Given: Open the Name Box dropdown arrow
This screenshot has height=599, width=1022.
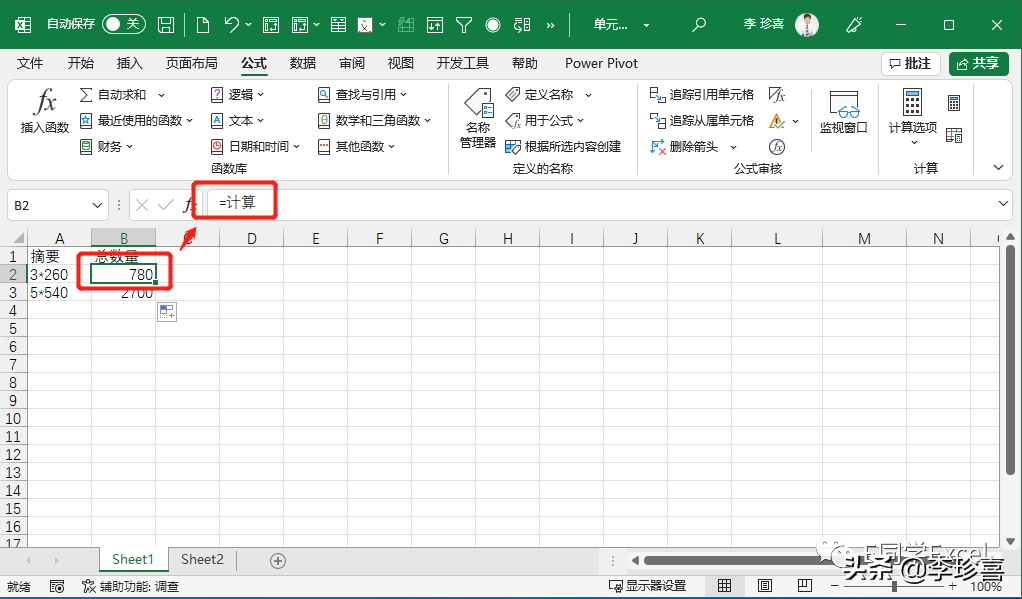Looking at the screenshot, I should 98,205.
